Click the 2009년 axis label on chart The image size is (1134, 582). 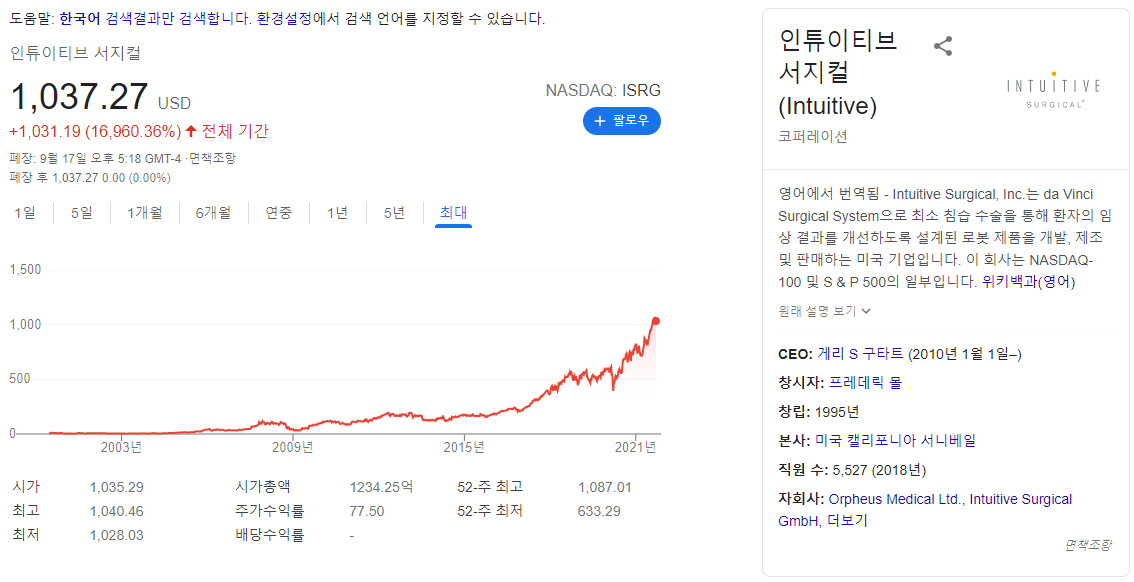point(294,448)
